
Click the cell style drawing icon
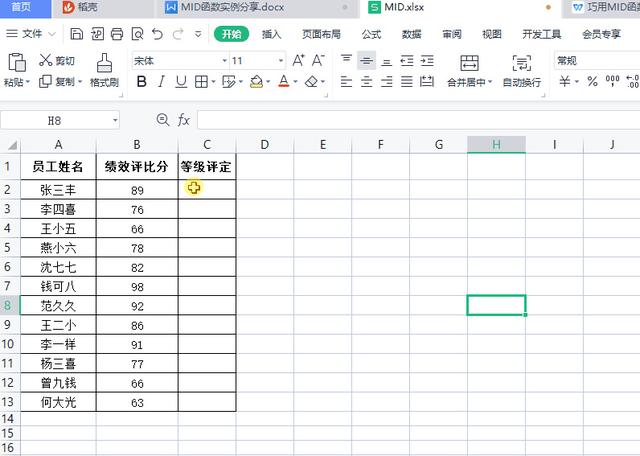click(x=229, y=82)
